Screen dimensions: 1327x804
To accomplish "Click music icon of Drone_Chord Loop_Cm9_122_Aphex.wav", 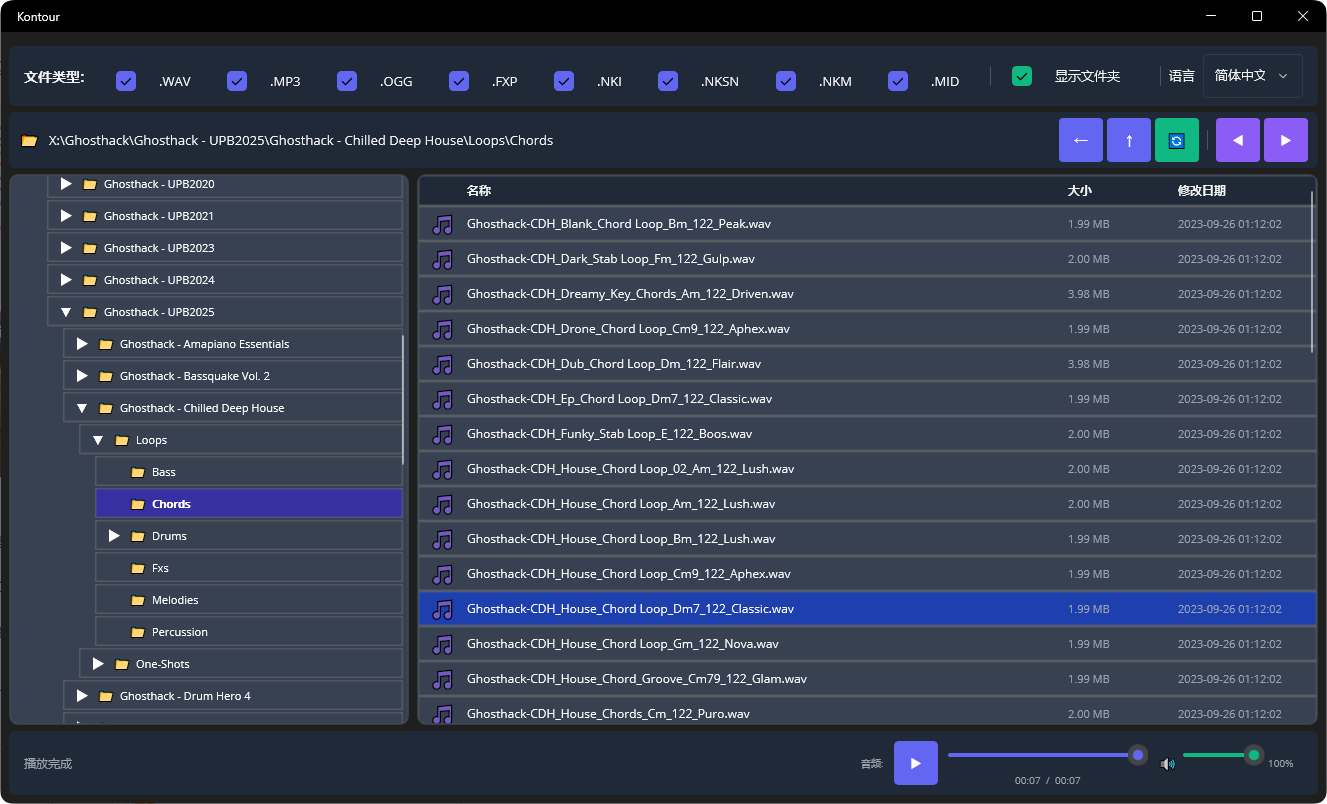I will (442, 329).
